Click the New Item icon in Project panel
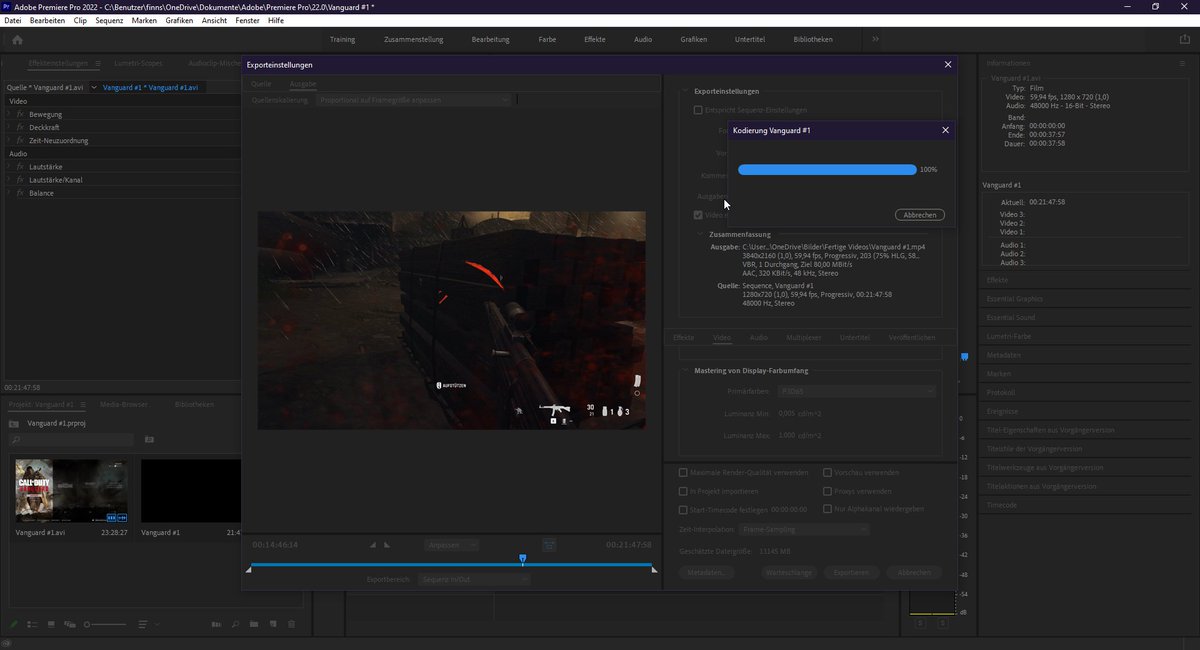The height and width of the screenshot is (650, 1200). click(x=272, y=624)
